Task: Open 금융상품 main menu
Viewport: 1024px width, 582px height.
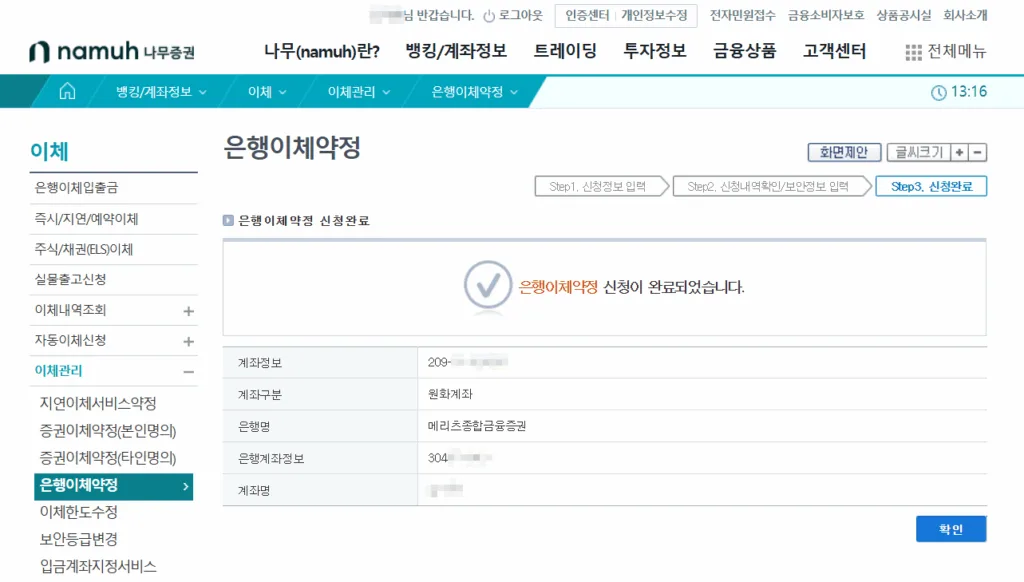Action: 744,51
